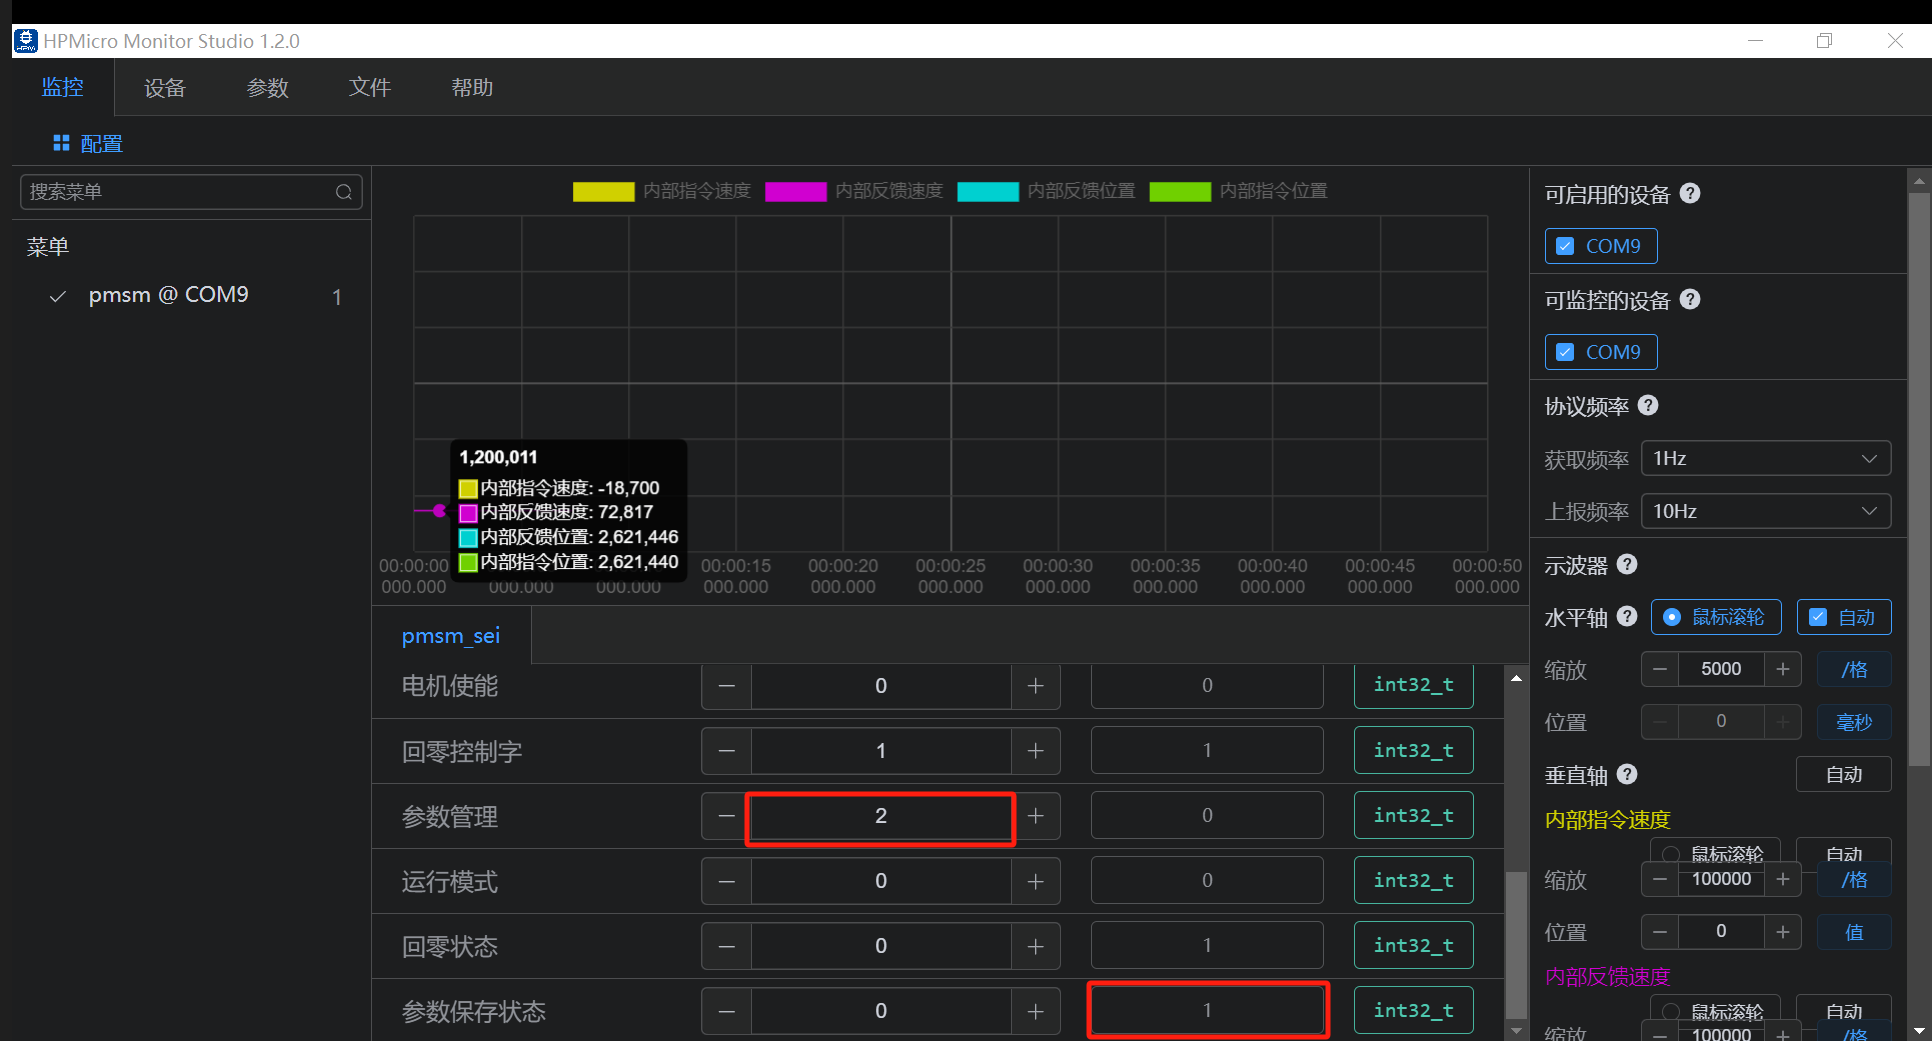Screen dimensions: 1932x1041
Task: Decrease 回零控制字 value with minus button
Action: 727,751
